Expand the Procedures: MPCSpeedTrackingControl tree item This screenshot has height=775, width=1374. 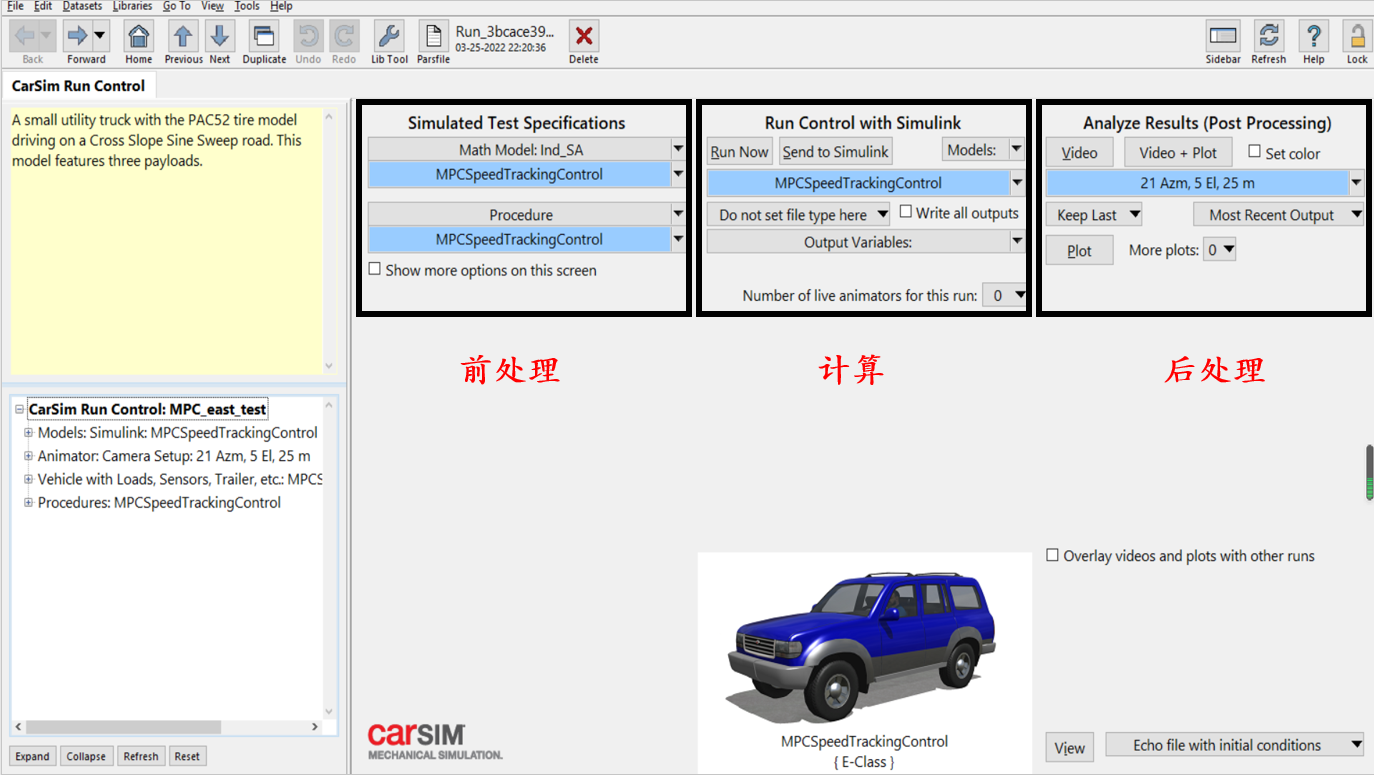pos(28,502)
